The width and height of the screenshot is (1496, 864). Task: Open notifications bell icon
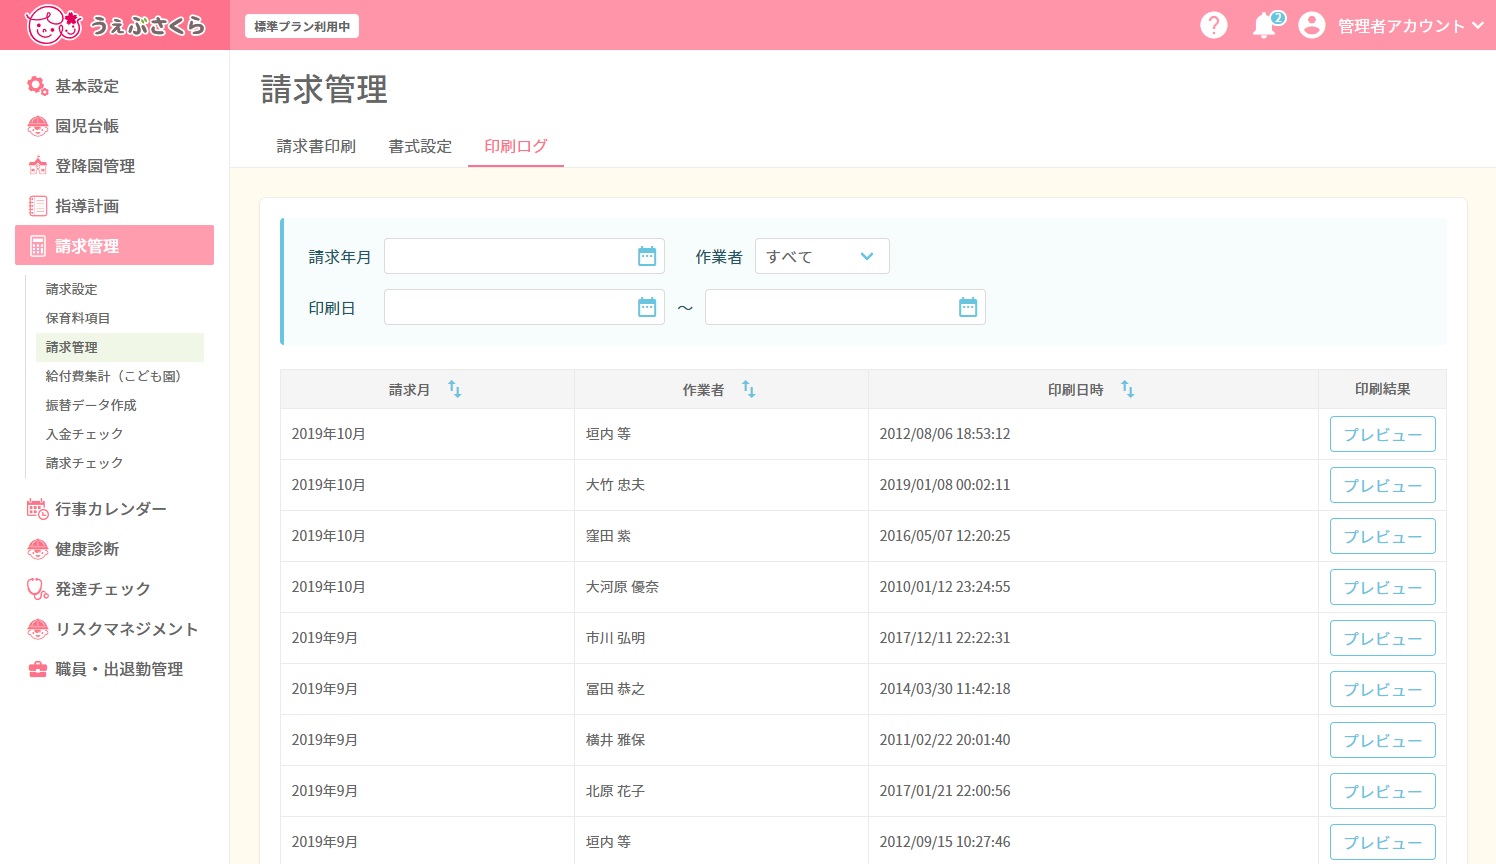coord(1266,25)
